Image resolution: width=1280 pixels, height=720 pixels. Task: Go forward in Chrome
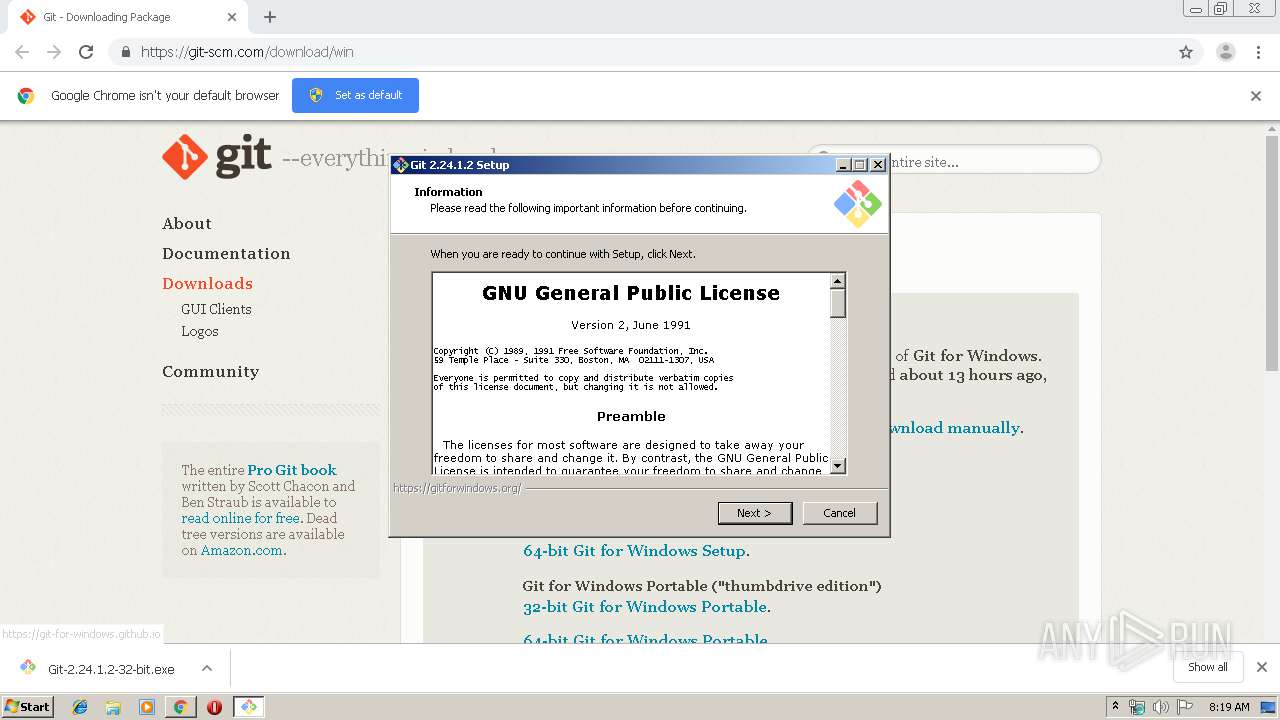[x=54, y=52]
